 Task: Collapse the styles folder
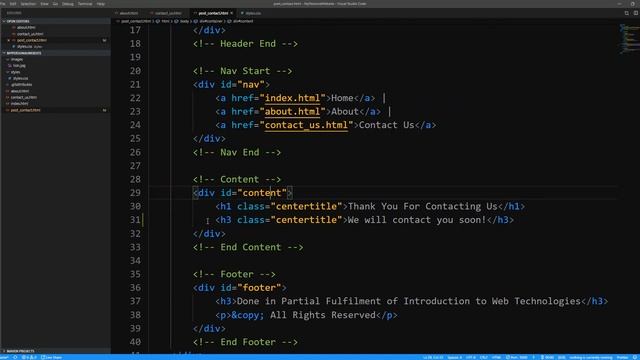(16, 72)
